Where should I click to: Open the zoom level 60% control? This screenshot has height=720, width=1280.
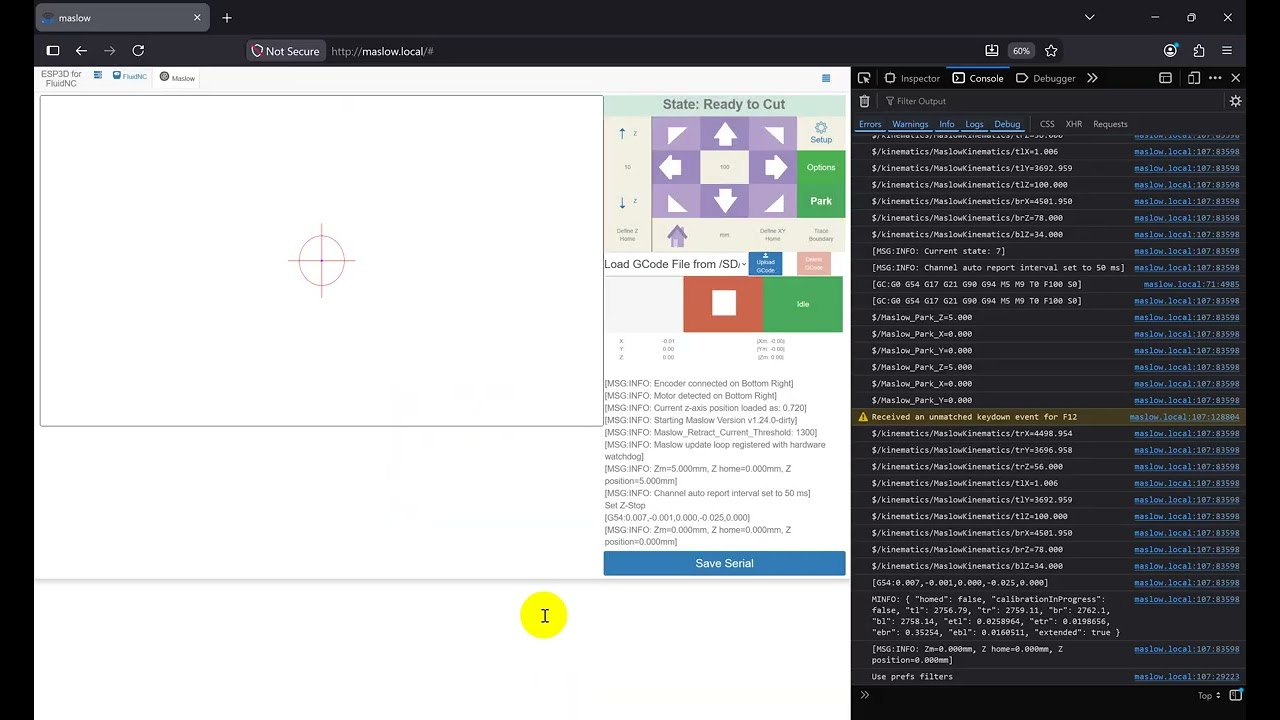tap(1021, 51)
